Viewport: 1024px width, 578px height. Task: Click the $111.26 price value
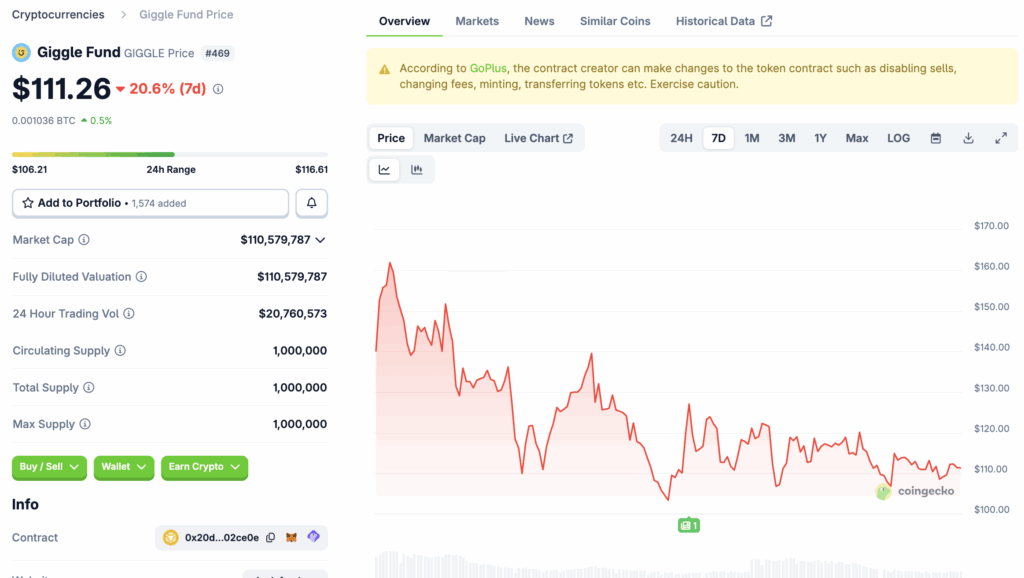(x=61, y=89)
